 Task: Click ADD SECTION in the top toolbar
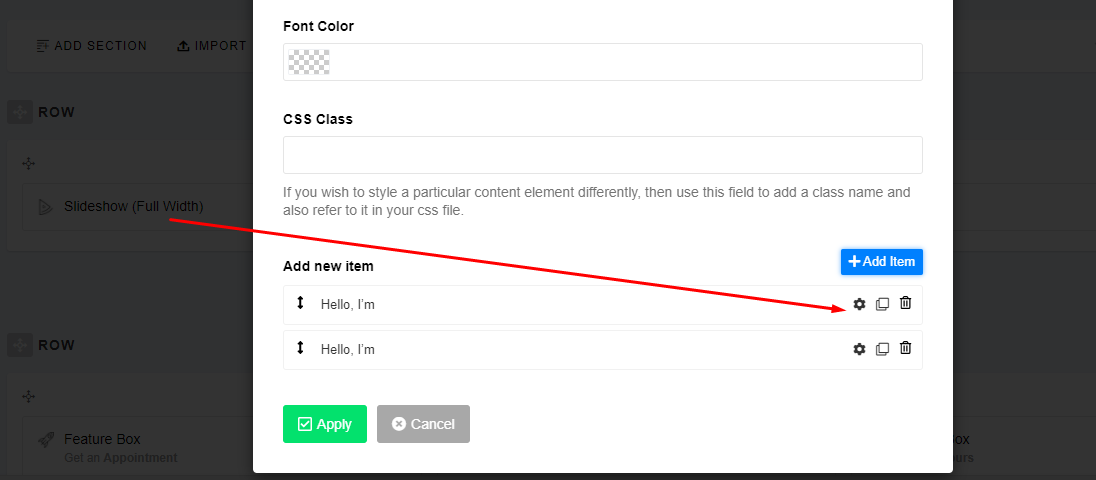click(x=91, y=46)
